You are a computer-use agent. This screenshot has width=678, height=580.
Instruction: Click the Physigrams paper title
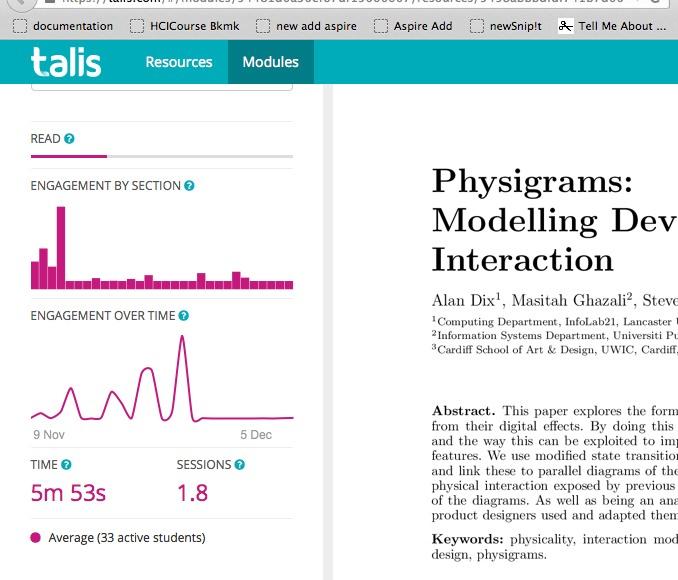[555, 220]
